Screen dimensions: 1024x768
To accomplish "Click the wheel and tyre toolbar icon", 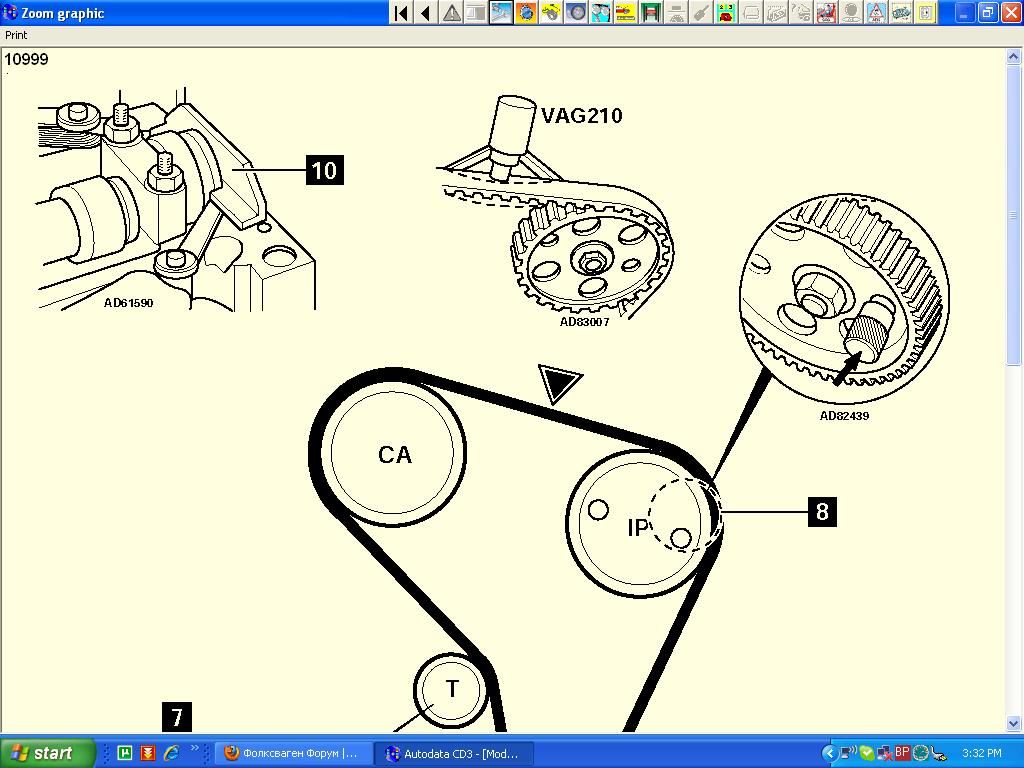I will [x=576, y=13].
